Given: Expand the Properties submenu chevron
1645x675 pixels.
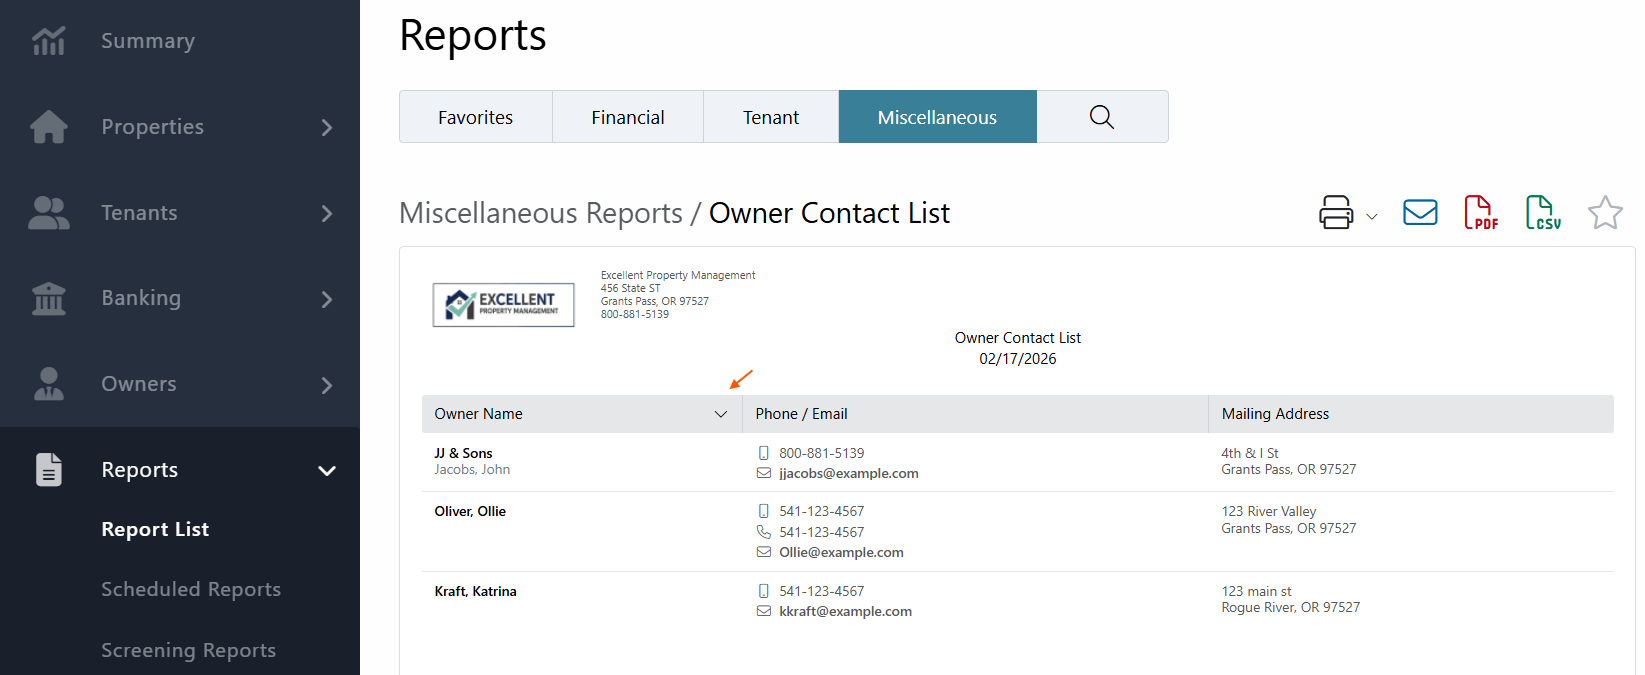Looking at the screenshot, I should (x=327, y=127).
